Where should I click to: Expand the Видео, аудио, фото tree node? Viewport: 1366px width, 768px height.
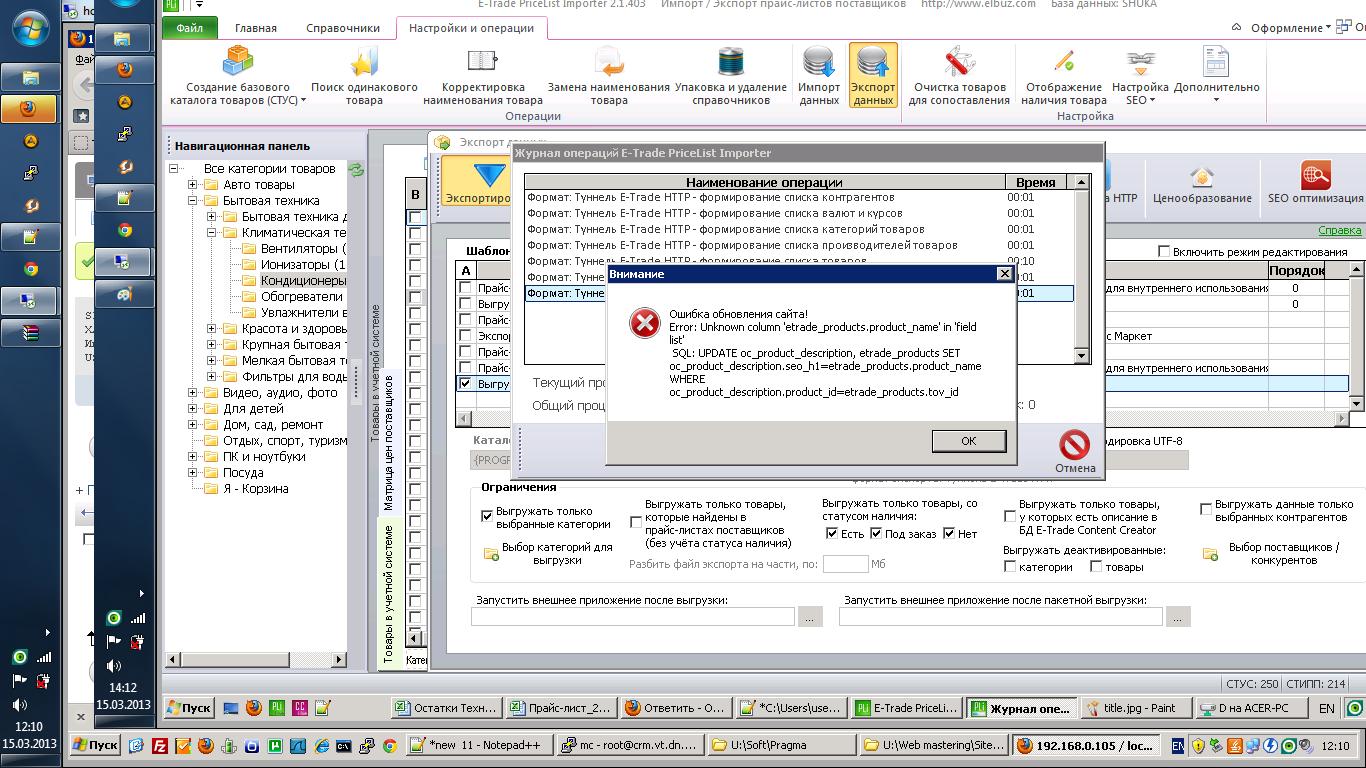pos(193,393)
